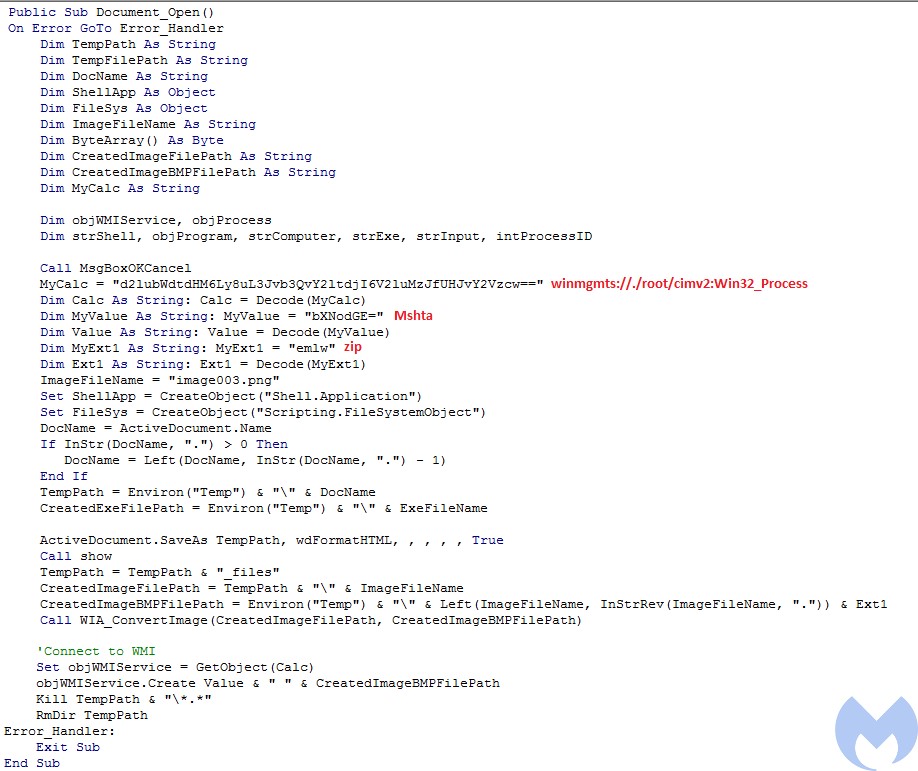Click the "Dim TempPath As String" declaration
This screenshot has width=918, height=771.
point(128,44)
